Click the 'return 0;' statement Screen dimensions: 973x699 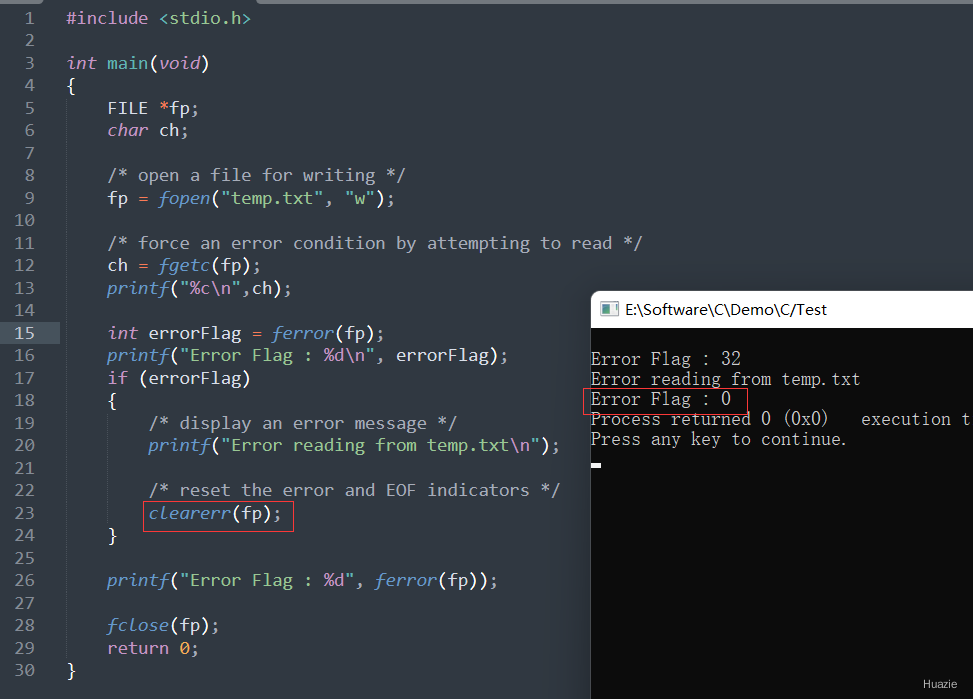click(x=153, y=649)
